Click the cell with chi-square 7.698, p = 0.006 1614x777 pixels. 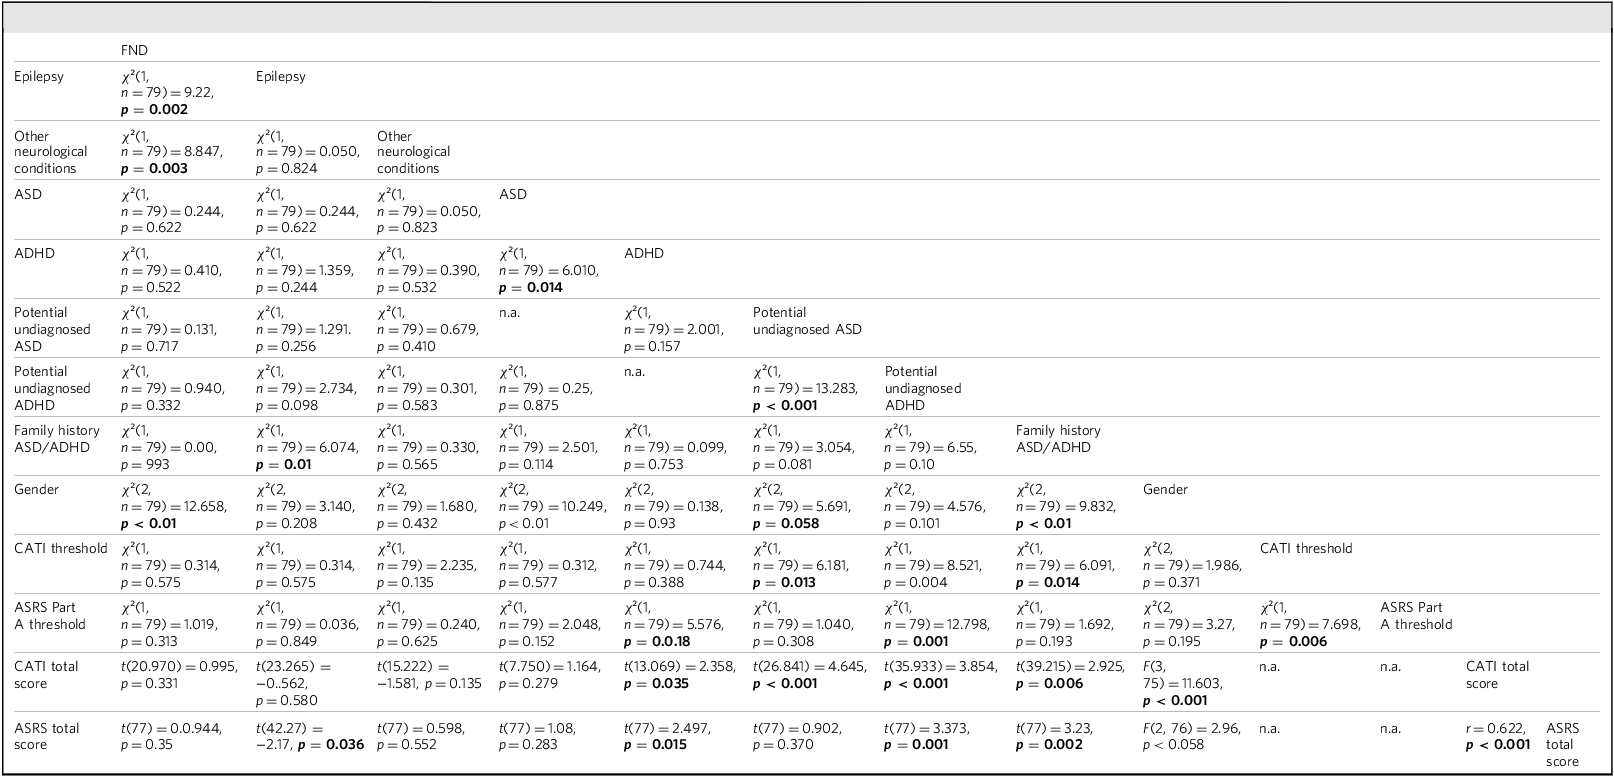click(1309, 624)
